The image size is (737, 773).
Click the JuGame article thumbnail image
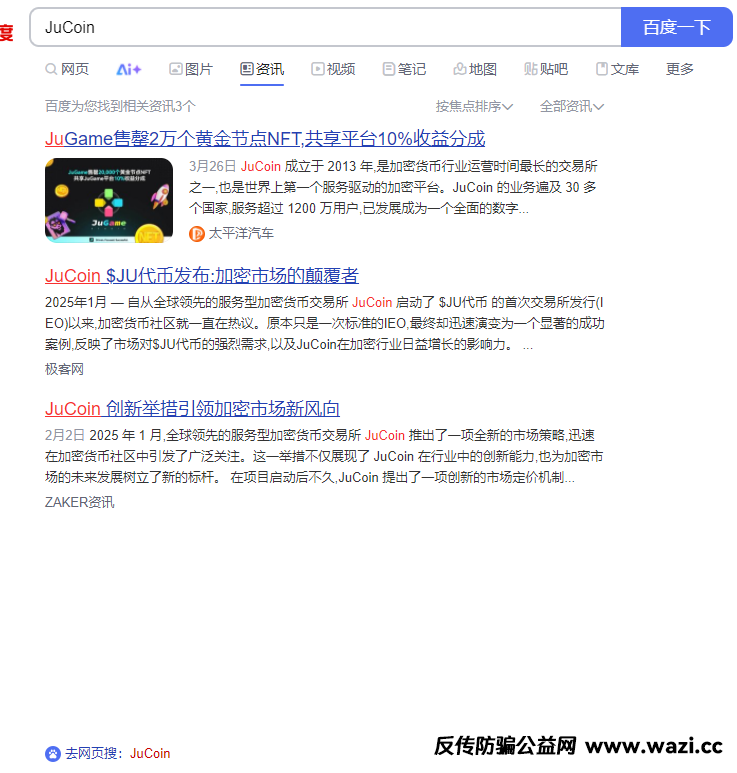click(x=109, y=200)
